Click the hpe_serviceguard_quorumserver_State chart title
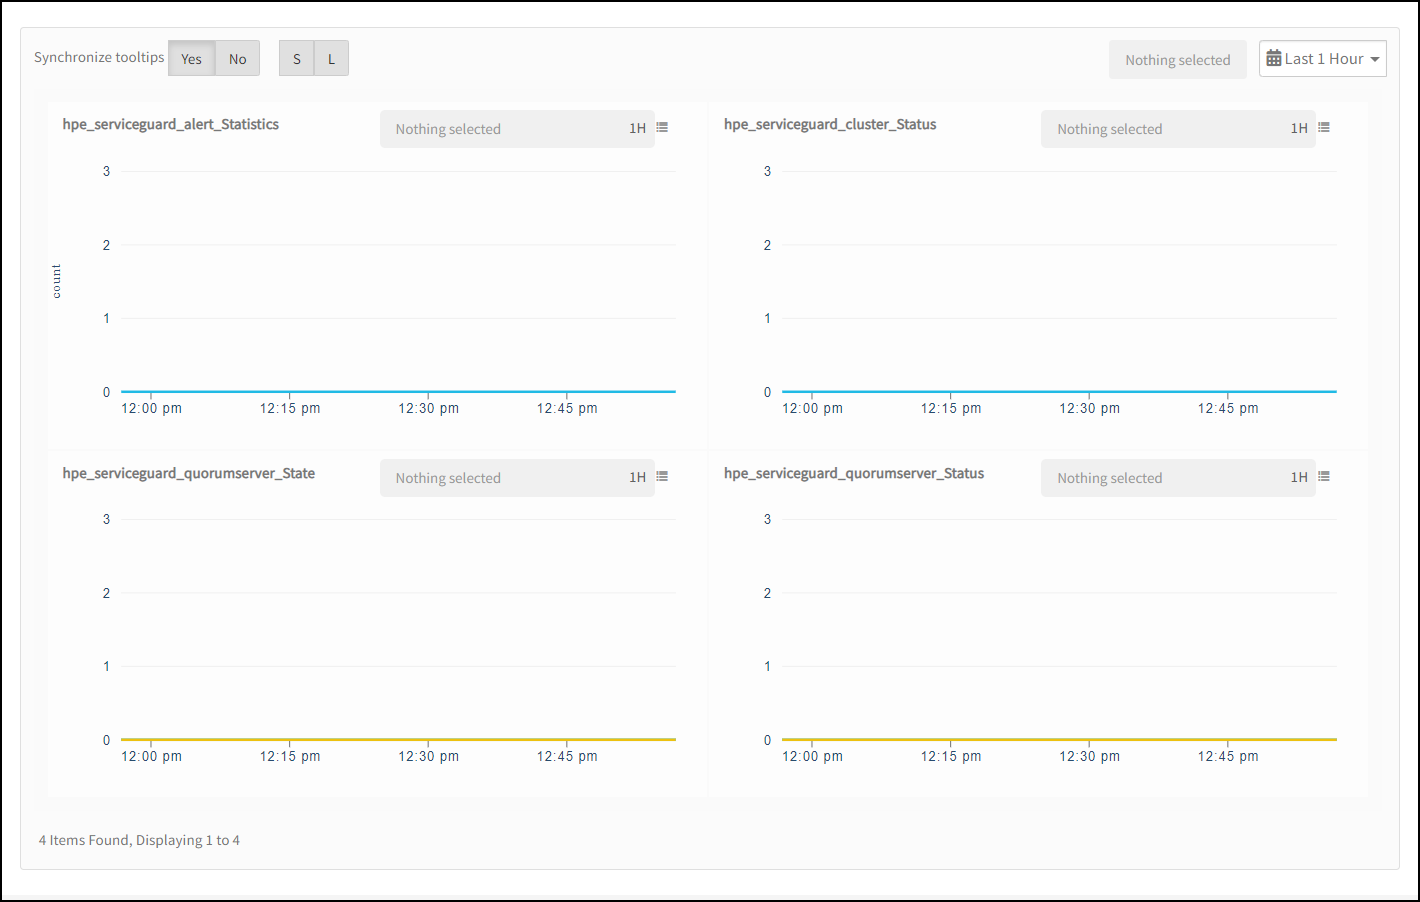This screenshot has width=1420, height=902. pos(189,473)
